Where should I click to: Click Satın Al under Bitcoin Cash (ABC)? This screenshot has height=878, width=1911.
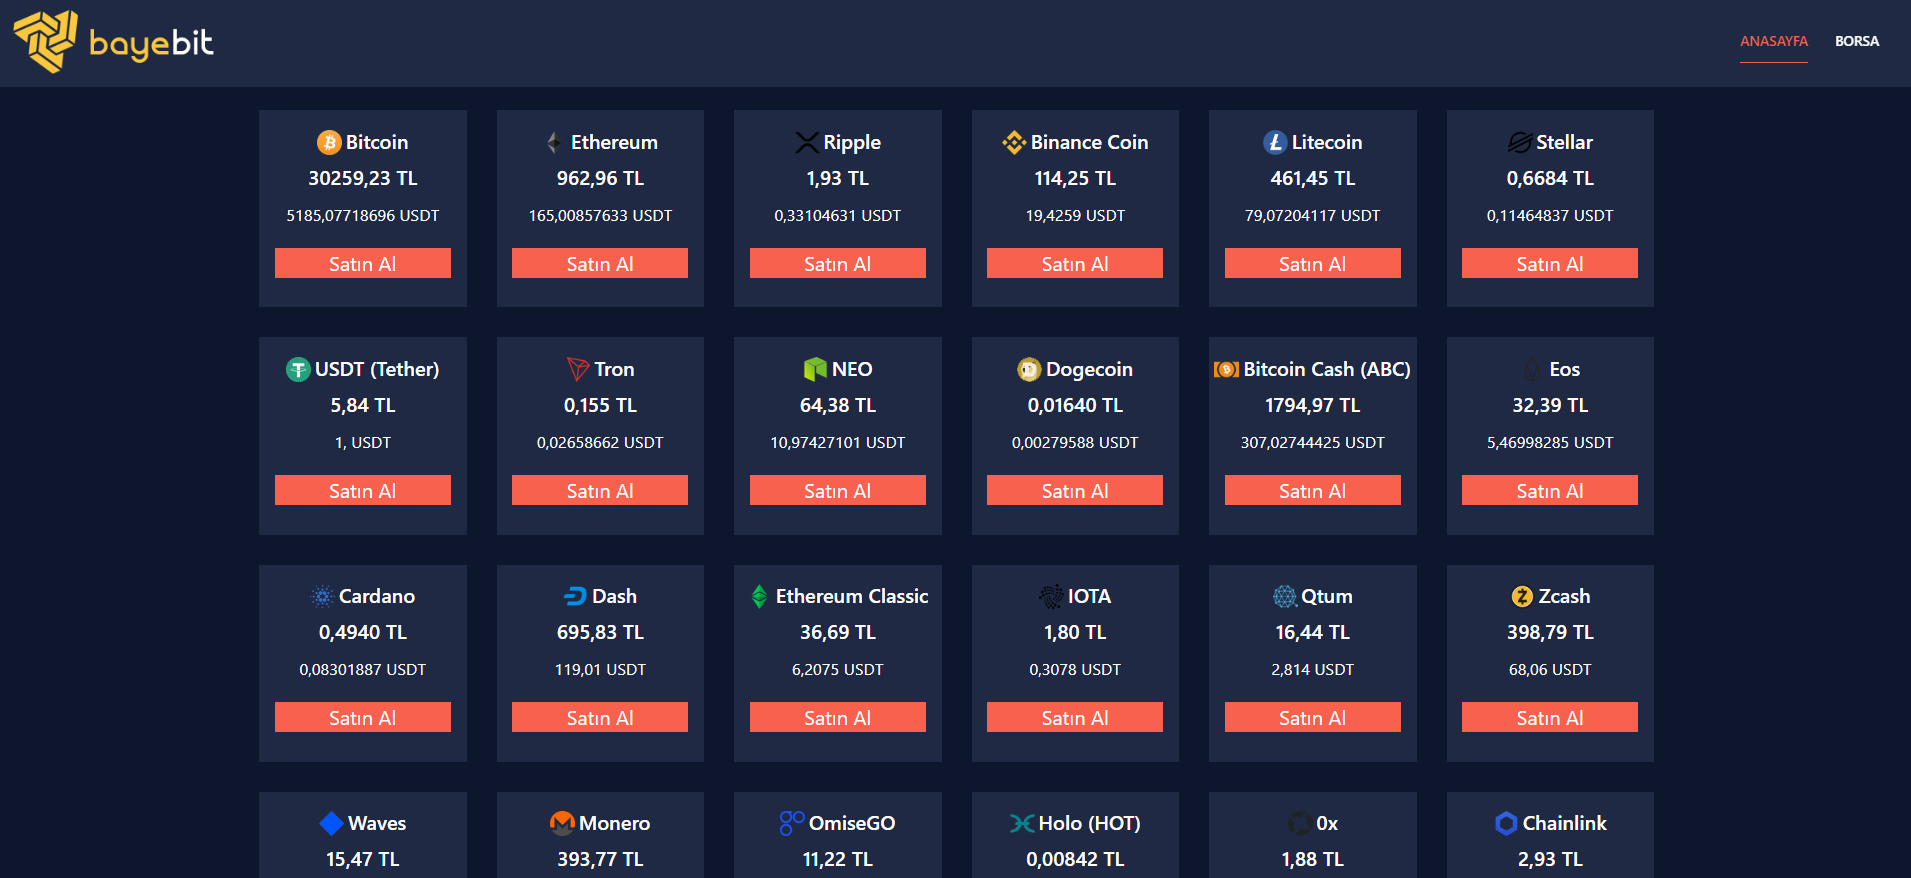click(1313, 490)
